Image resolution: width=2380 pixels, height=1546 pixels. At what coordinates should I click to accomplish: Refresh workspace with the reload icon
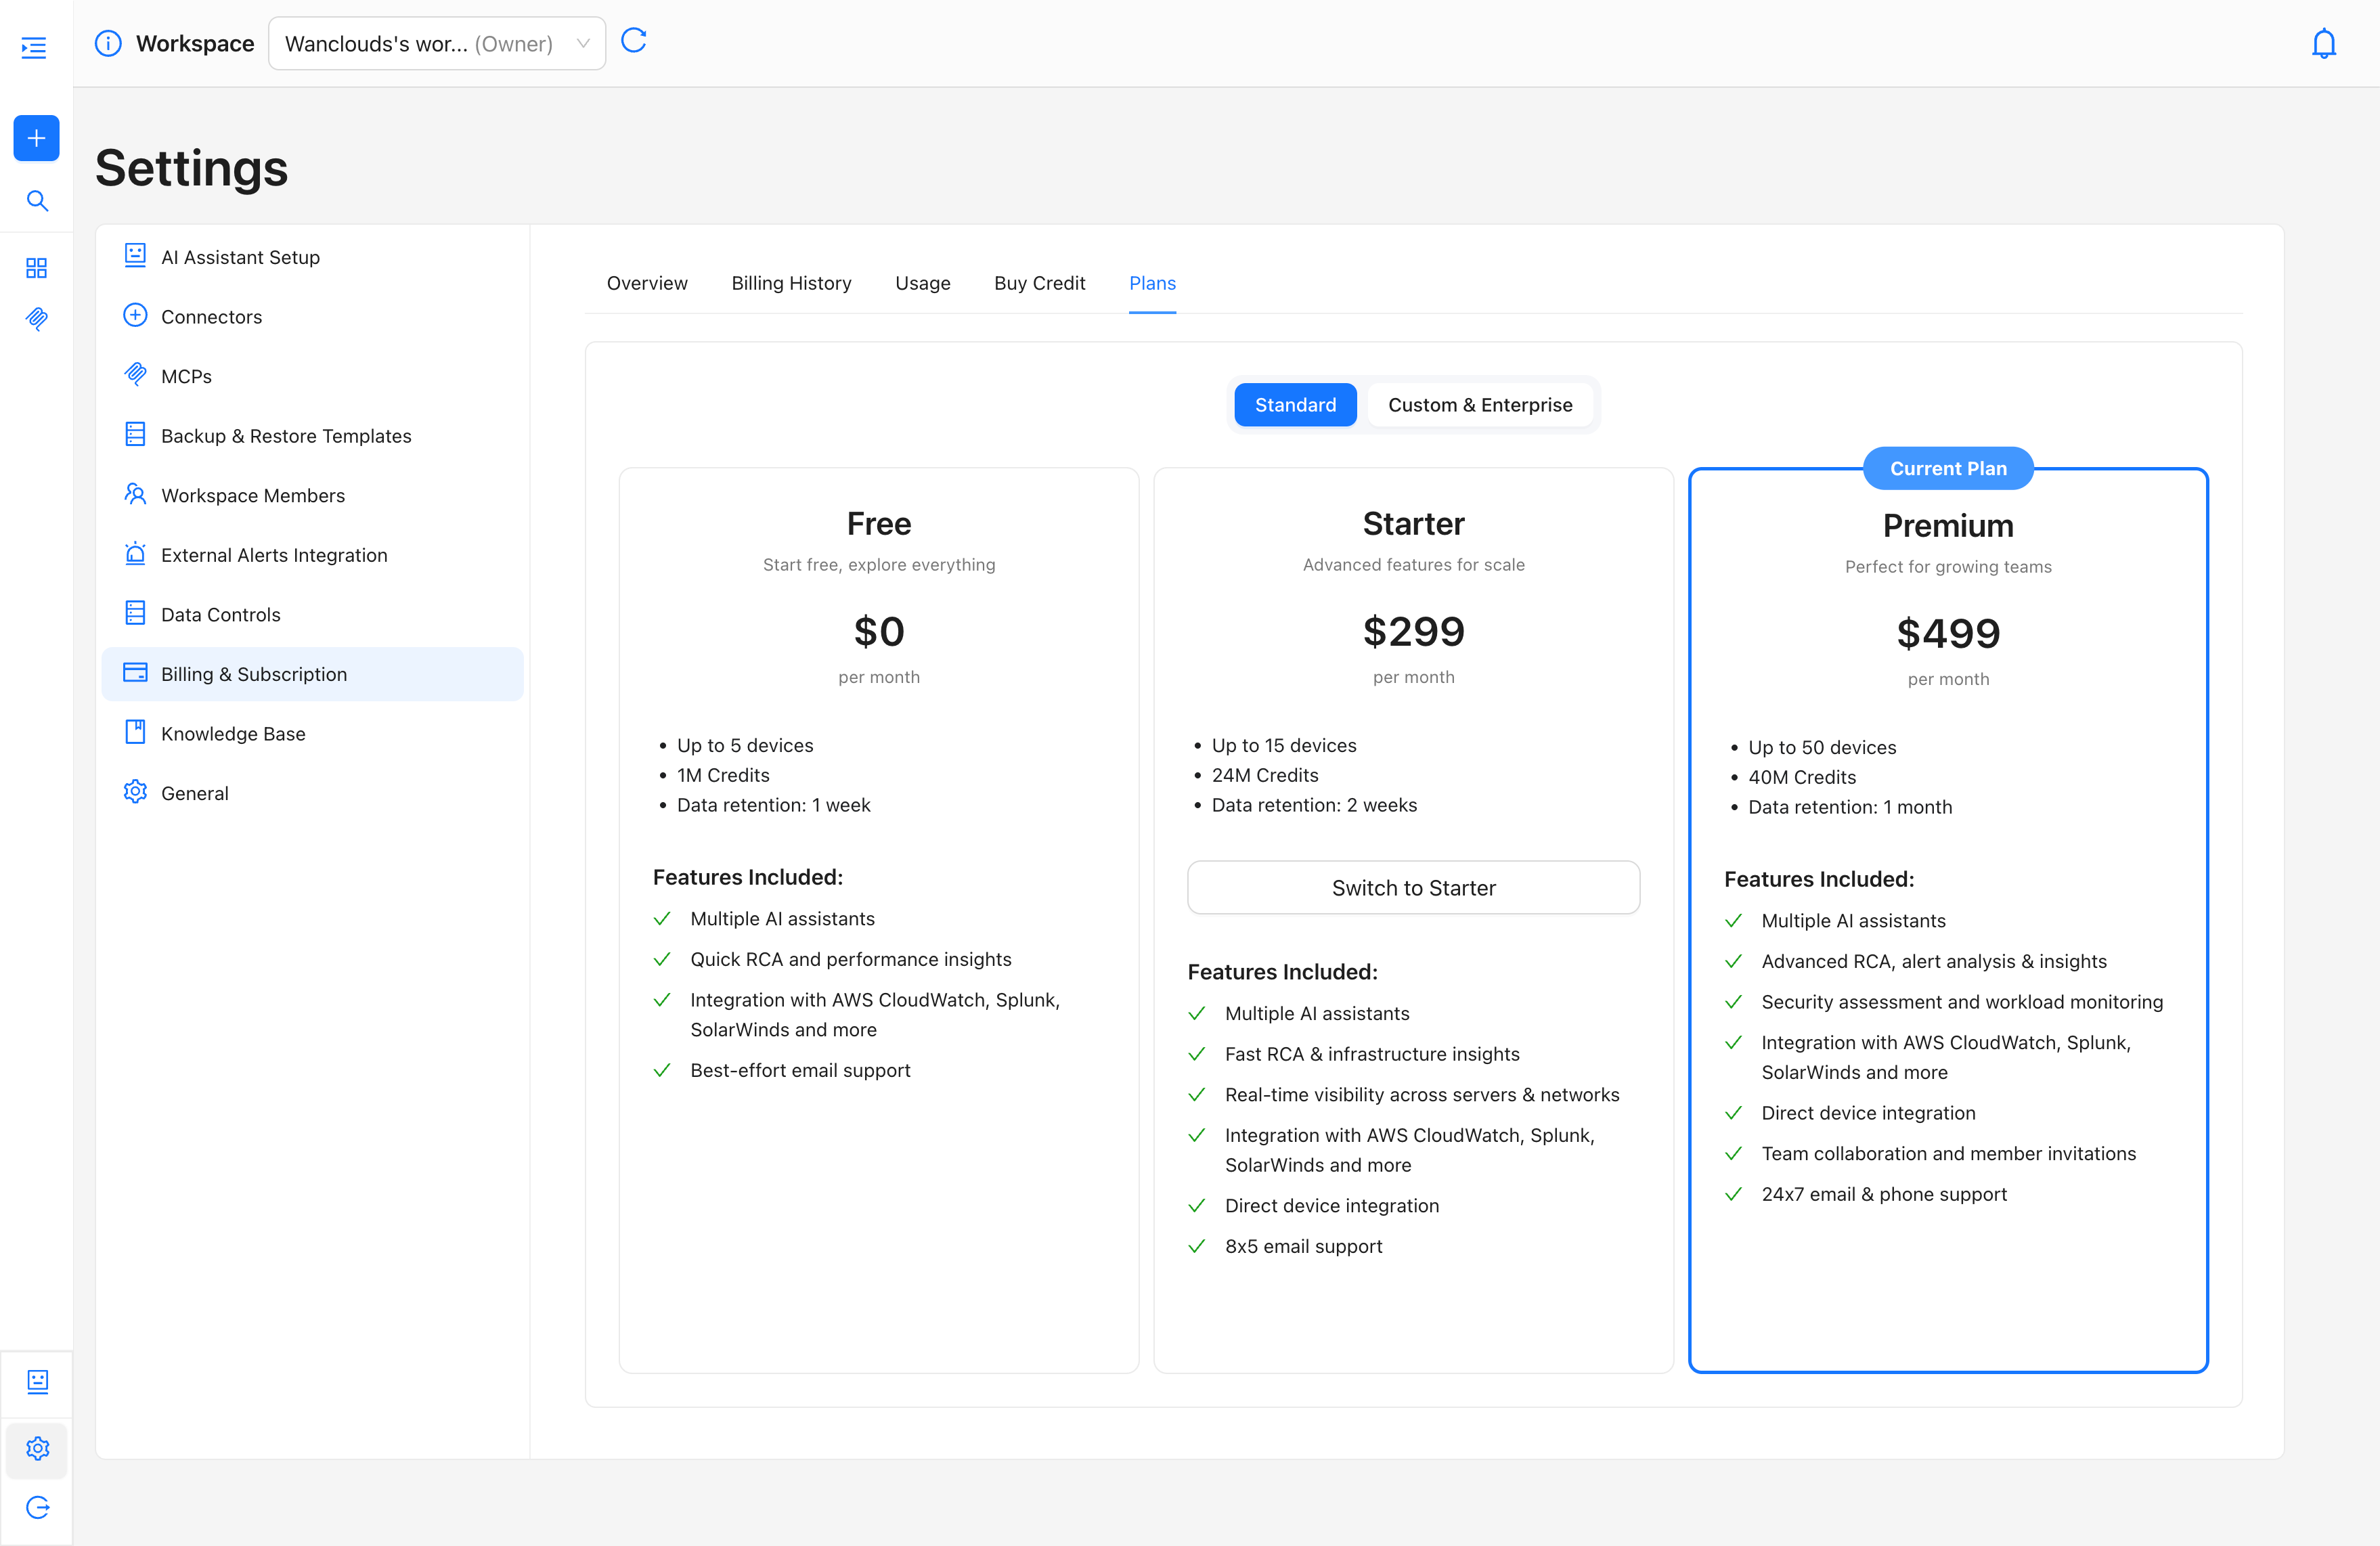coord(634,41)
